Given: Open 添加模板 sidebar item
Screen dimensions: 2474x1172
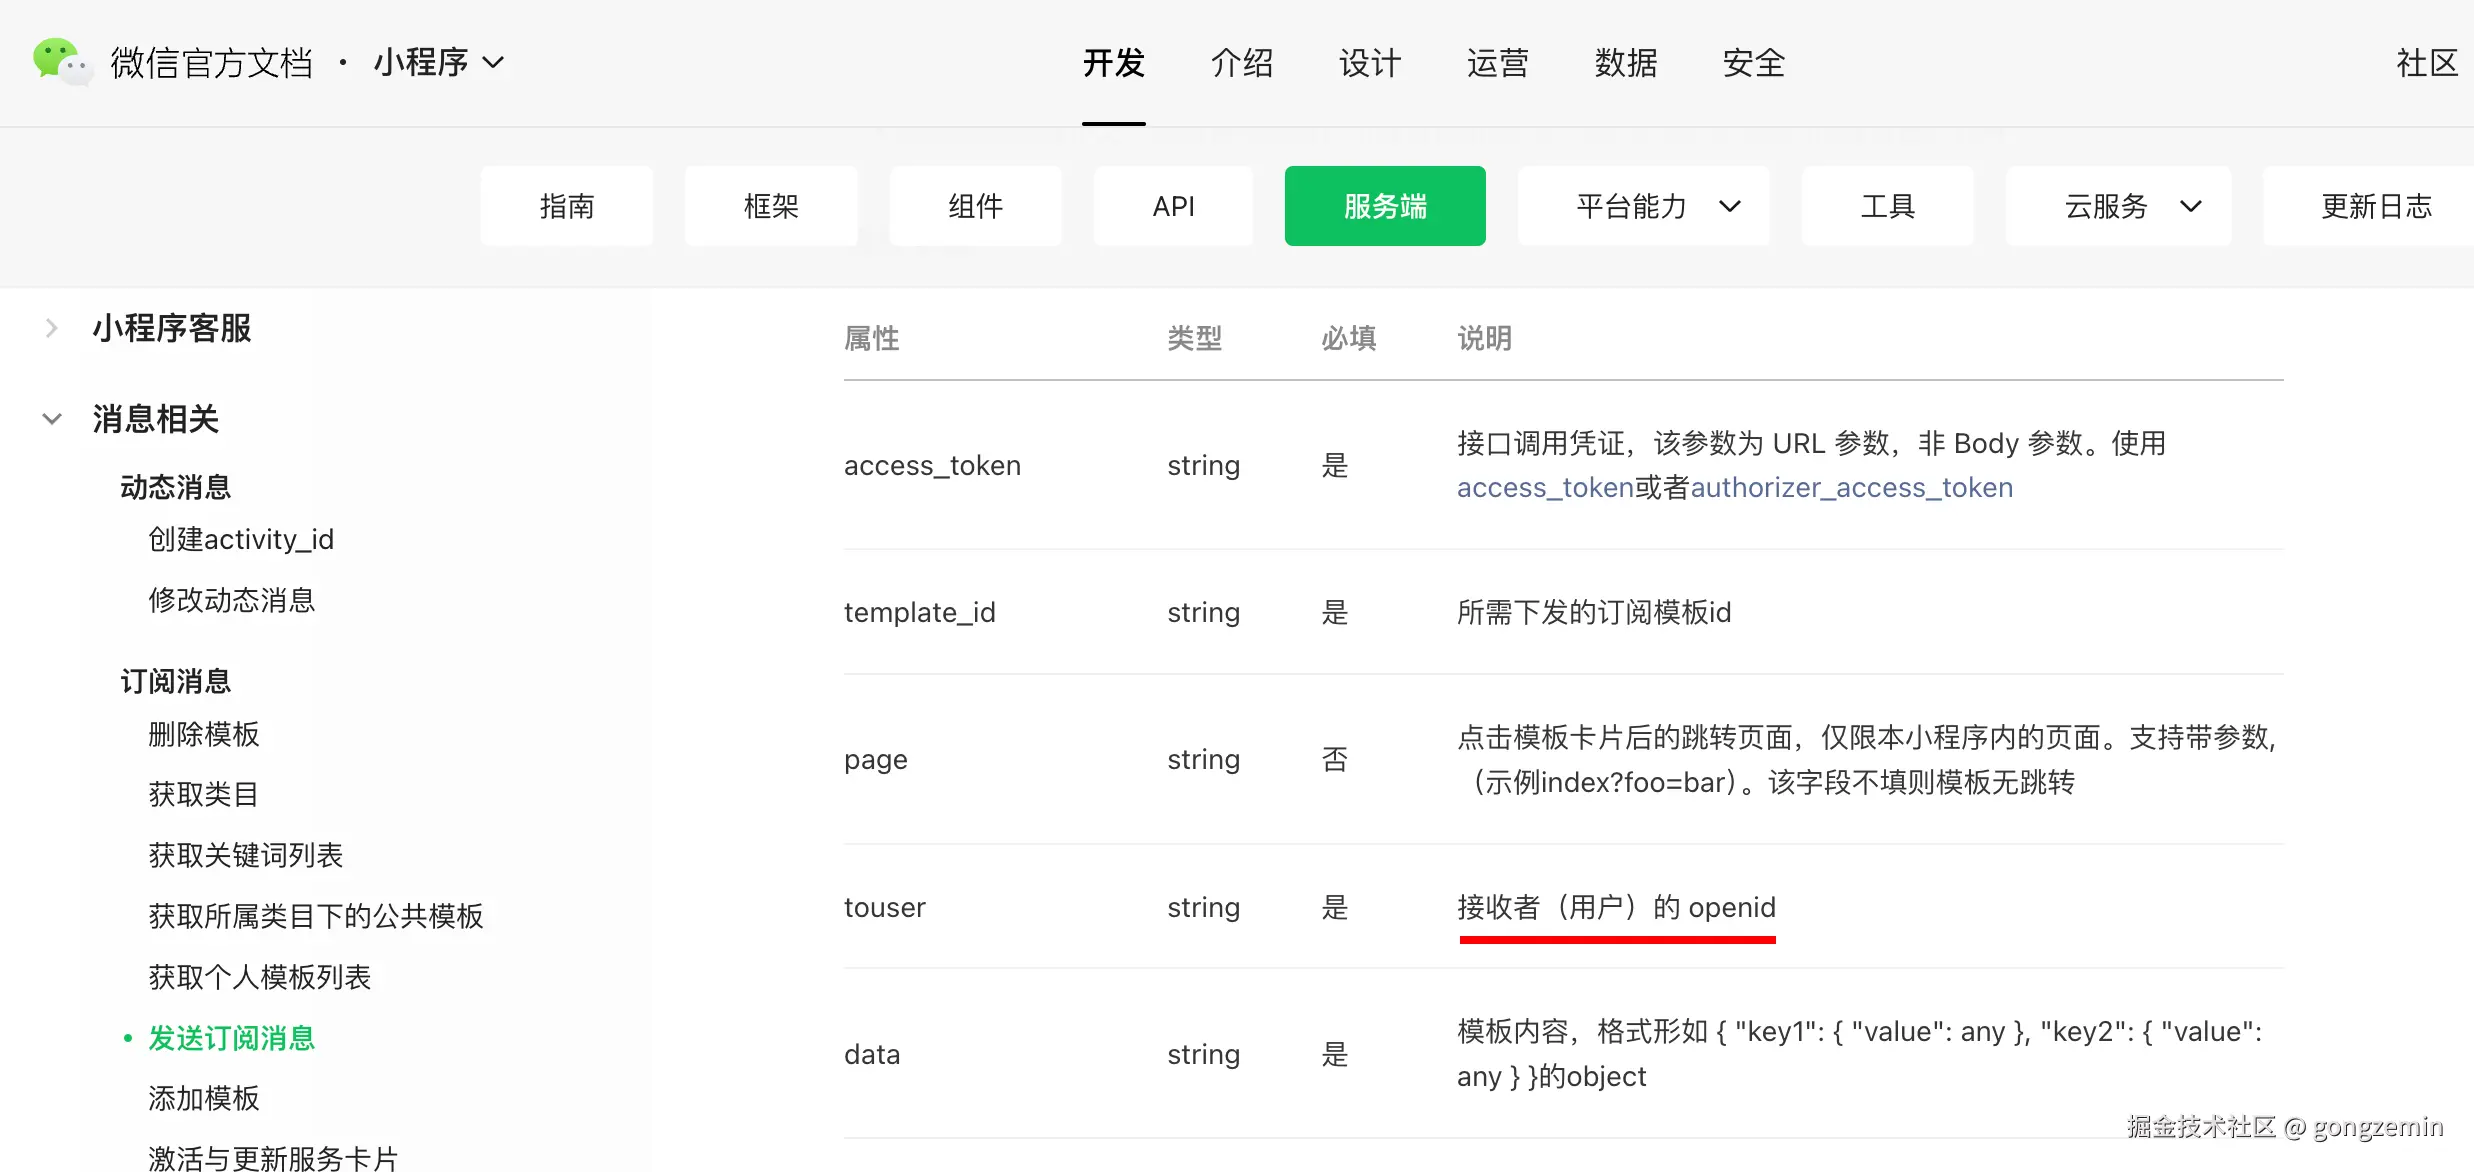Looking at the screenshot, I should (x=204, y=1098).
